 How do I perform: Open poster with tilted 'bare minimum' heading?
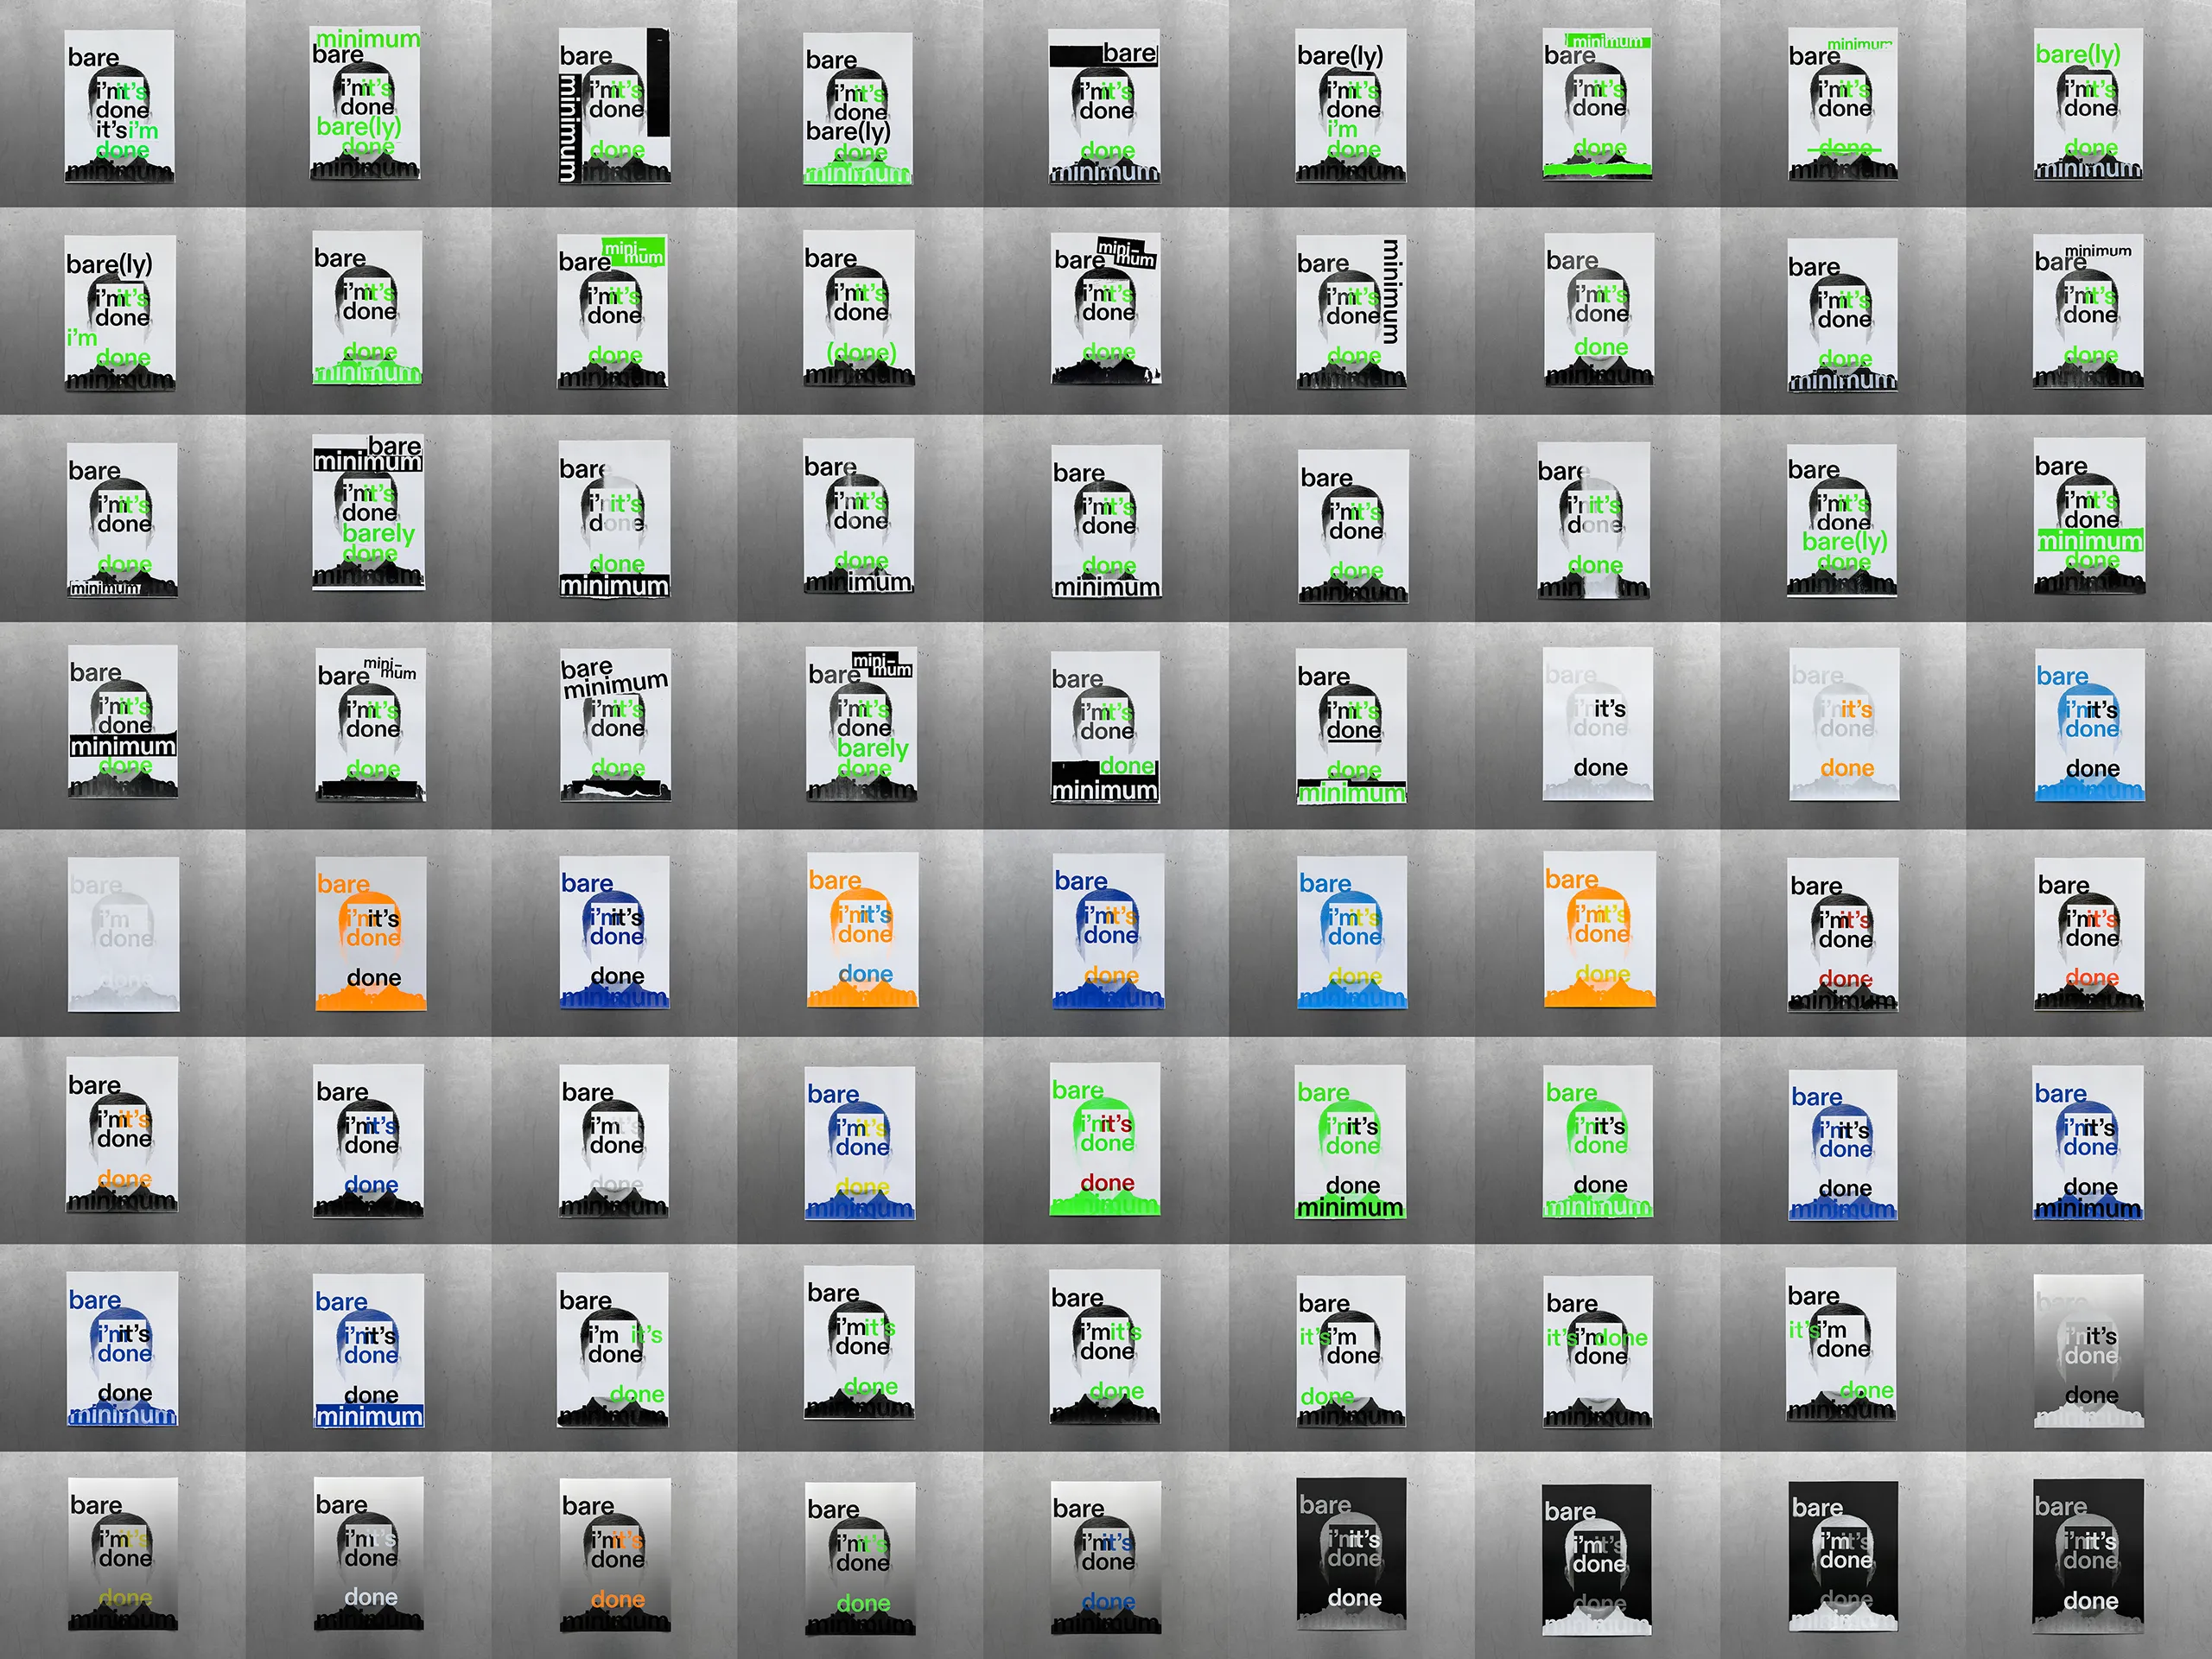click(615, 726)
